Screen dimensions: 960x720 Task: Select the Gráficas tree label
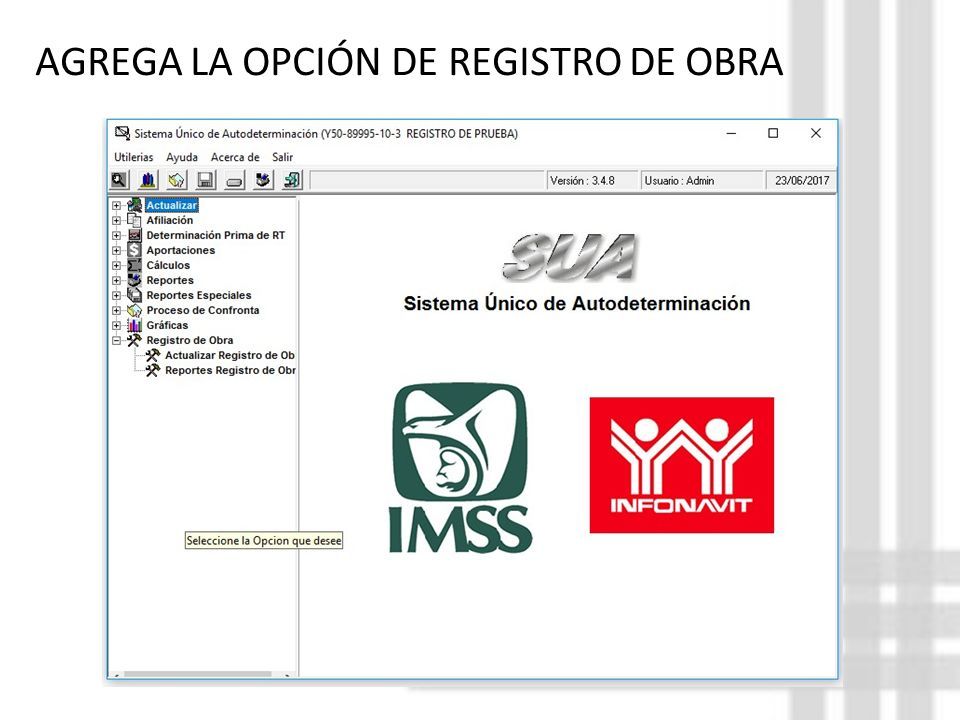pos(167,325)
